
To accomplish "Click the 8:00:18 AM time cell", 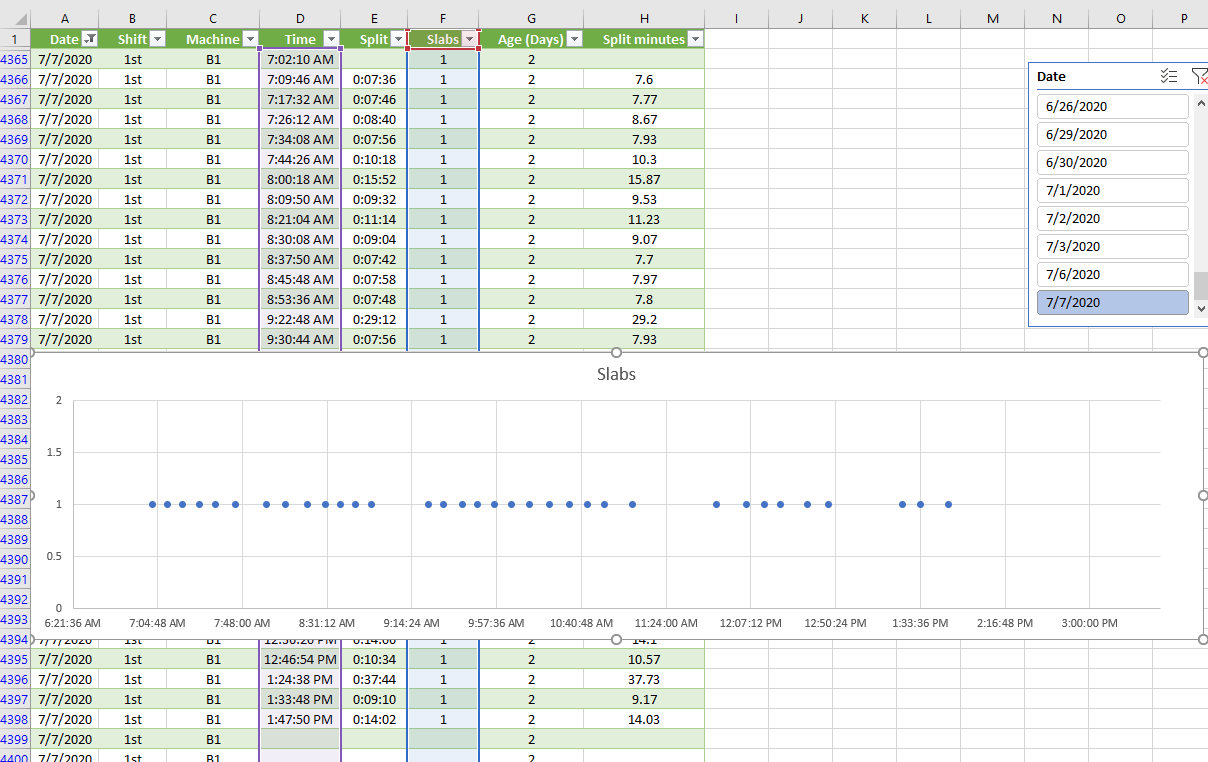I will pyautogui.click(x=300, y=179).
